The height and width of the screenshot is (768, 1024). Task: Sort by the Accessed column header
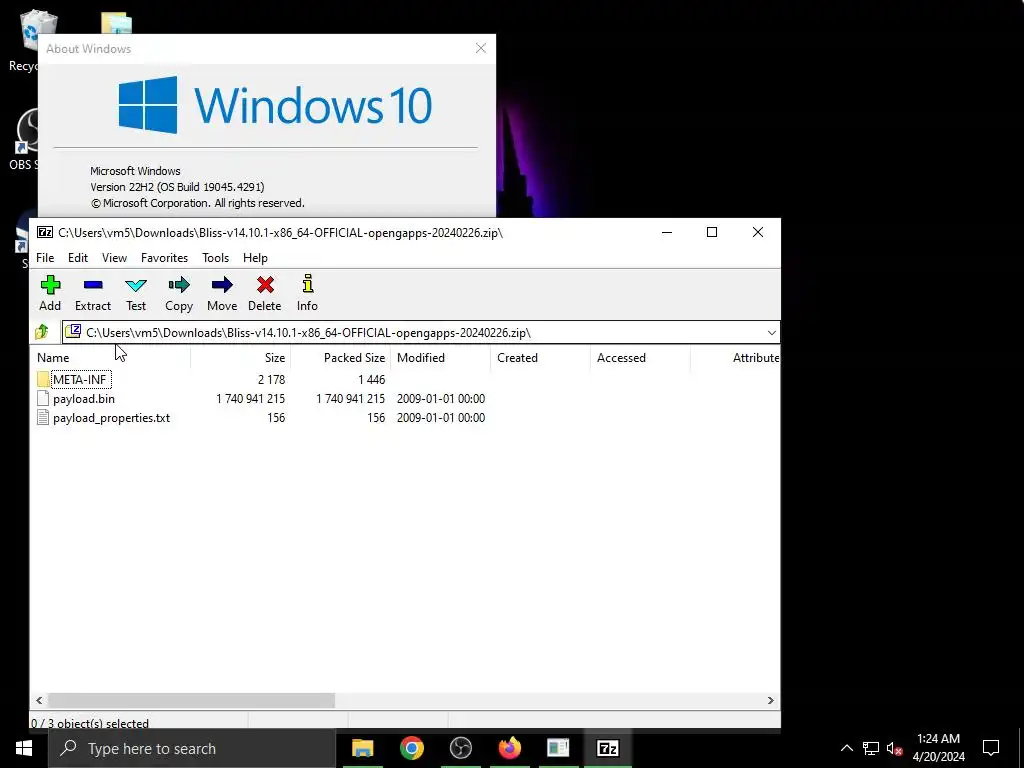641,358
